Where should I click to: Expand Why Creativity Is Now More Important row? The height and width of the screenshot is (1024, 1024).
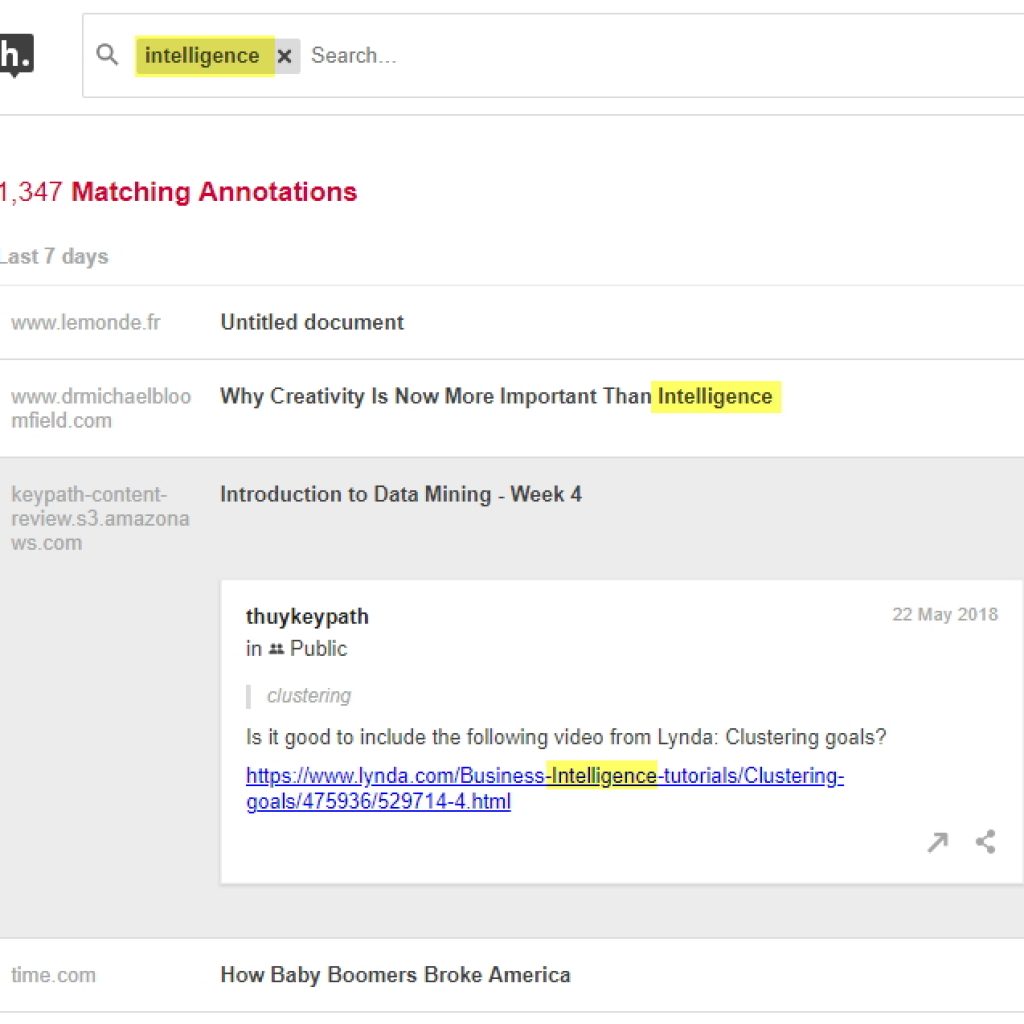pos(512,408)
